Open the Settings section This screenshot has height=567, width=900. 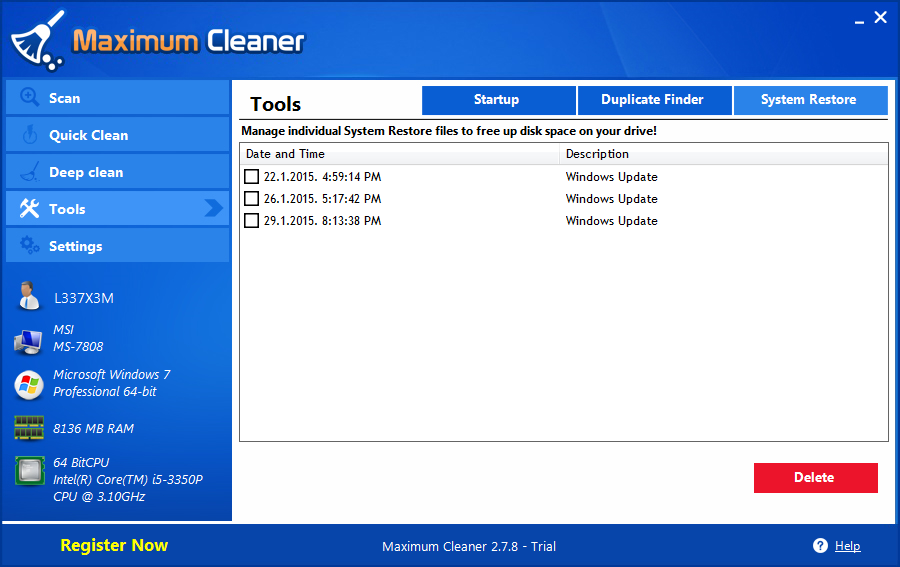118,245
